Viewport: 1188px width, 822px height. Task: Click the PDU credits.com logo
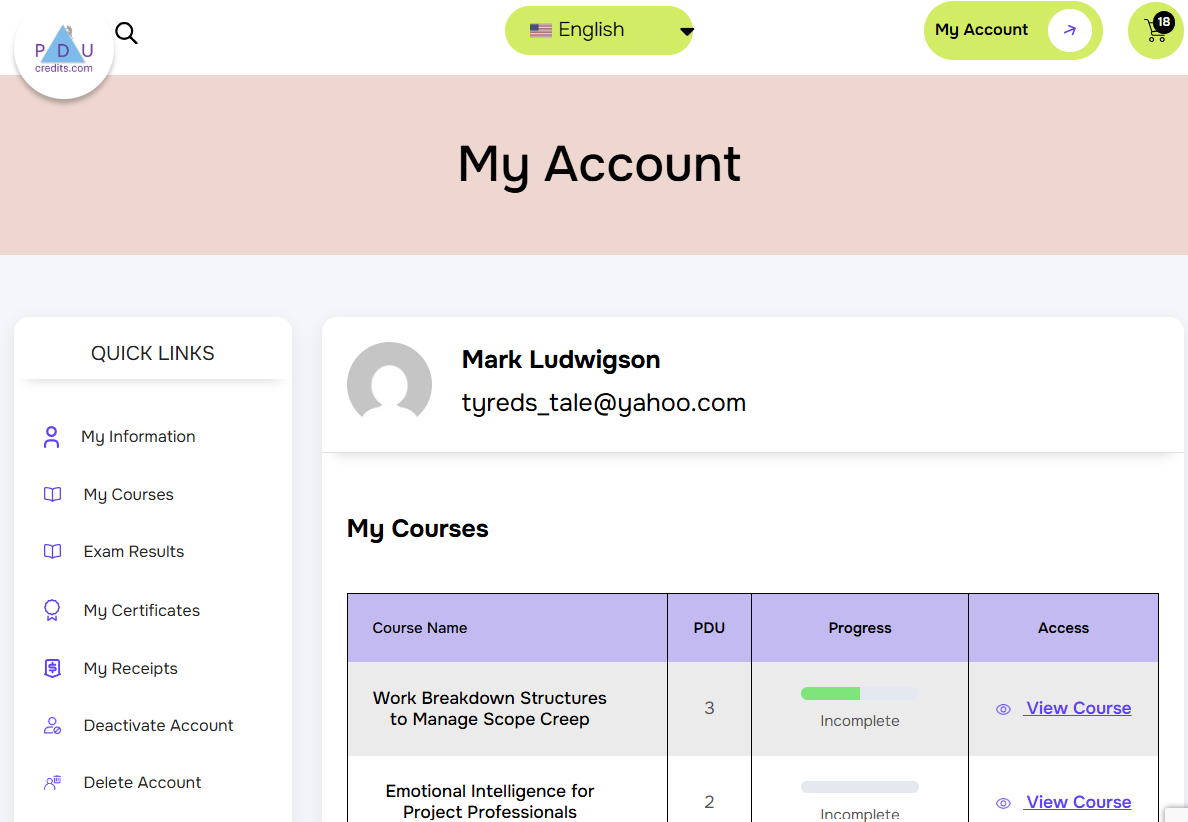click(64, 50)
